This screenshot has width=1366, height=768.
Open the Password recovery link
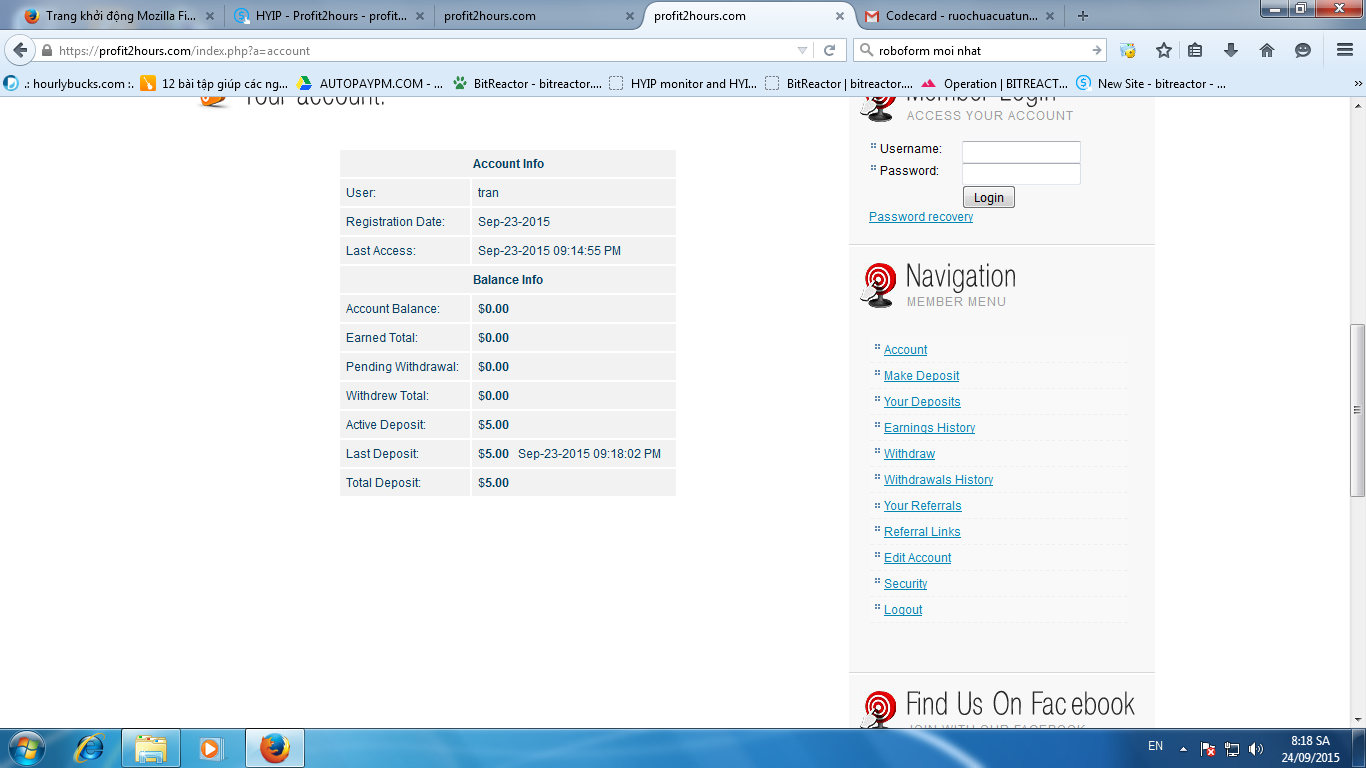(x=921, y=217)
